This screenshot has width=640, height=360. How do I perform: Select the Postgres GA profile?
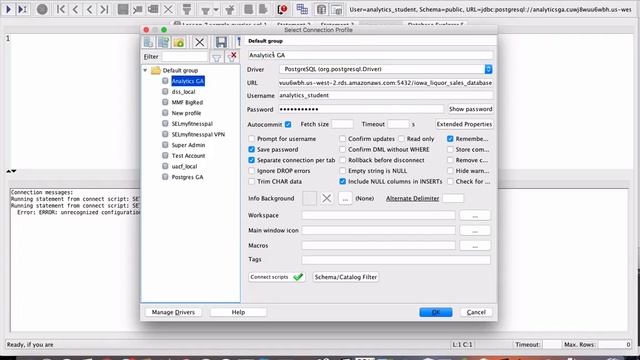point(187,177)
